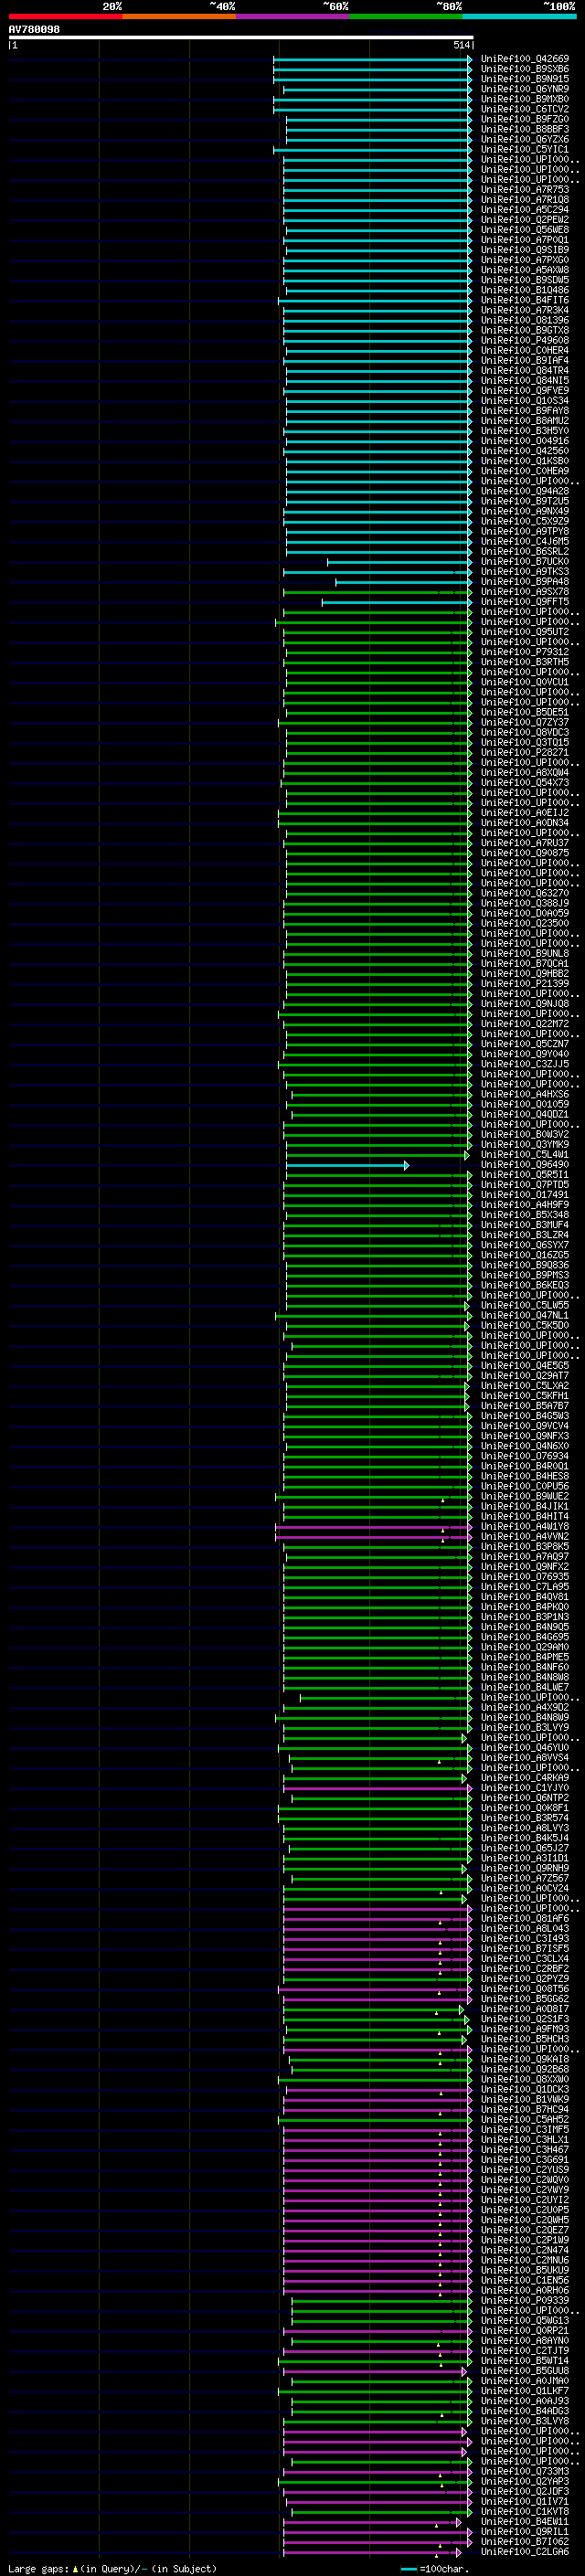
Task: Select the UniRef100_Q0RP21 label
Action: (524, 2330)
